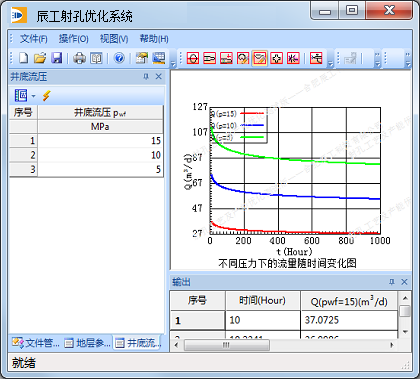Screen dimensions: 420x380
Task: Click the printer icon
Action: tap(79, 58)
